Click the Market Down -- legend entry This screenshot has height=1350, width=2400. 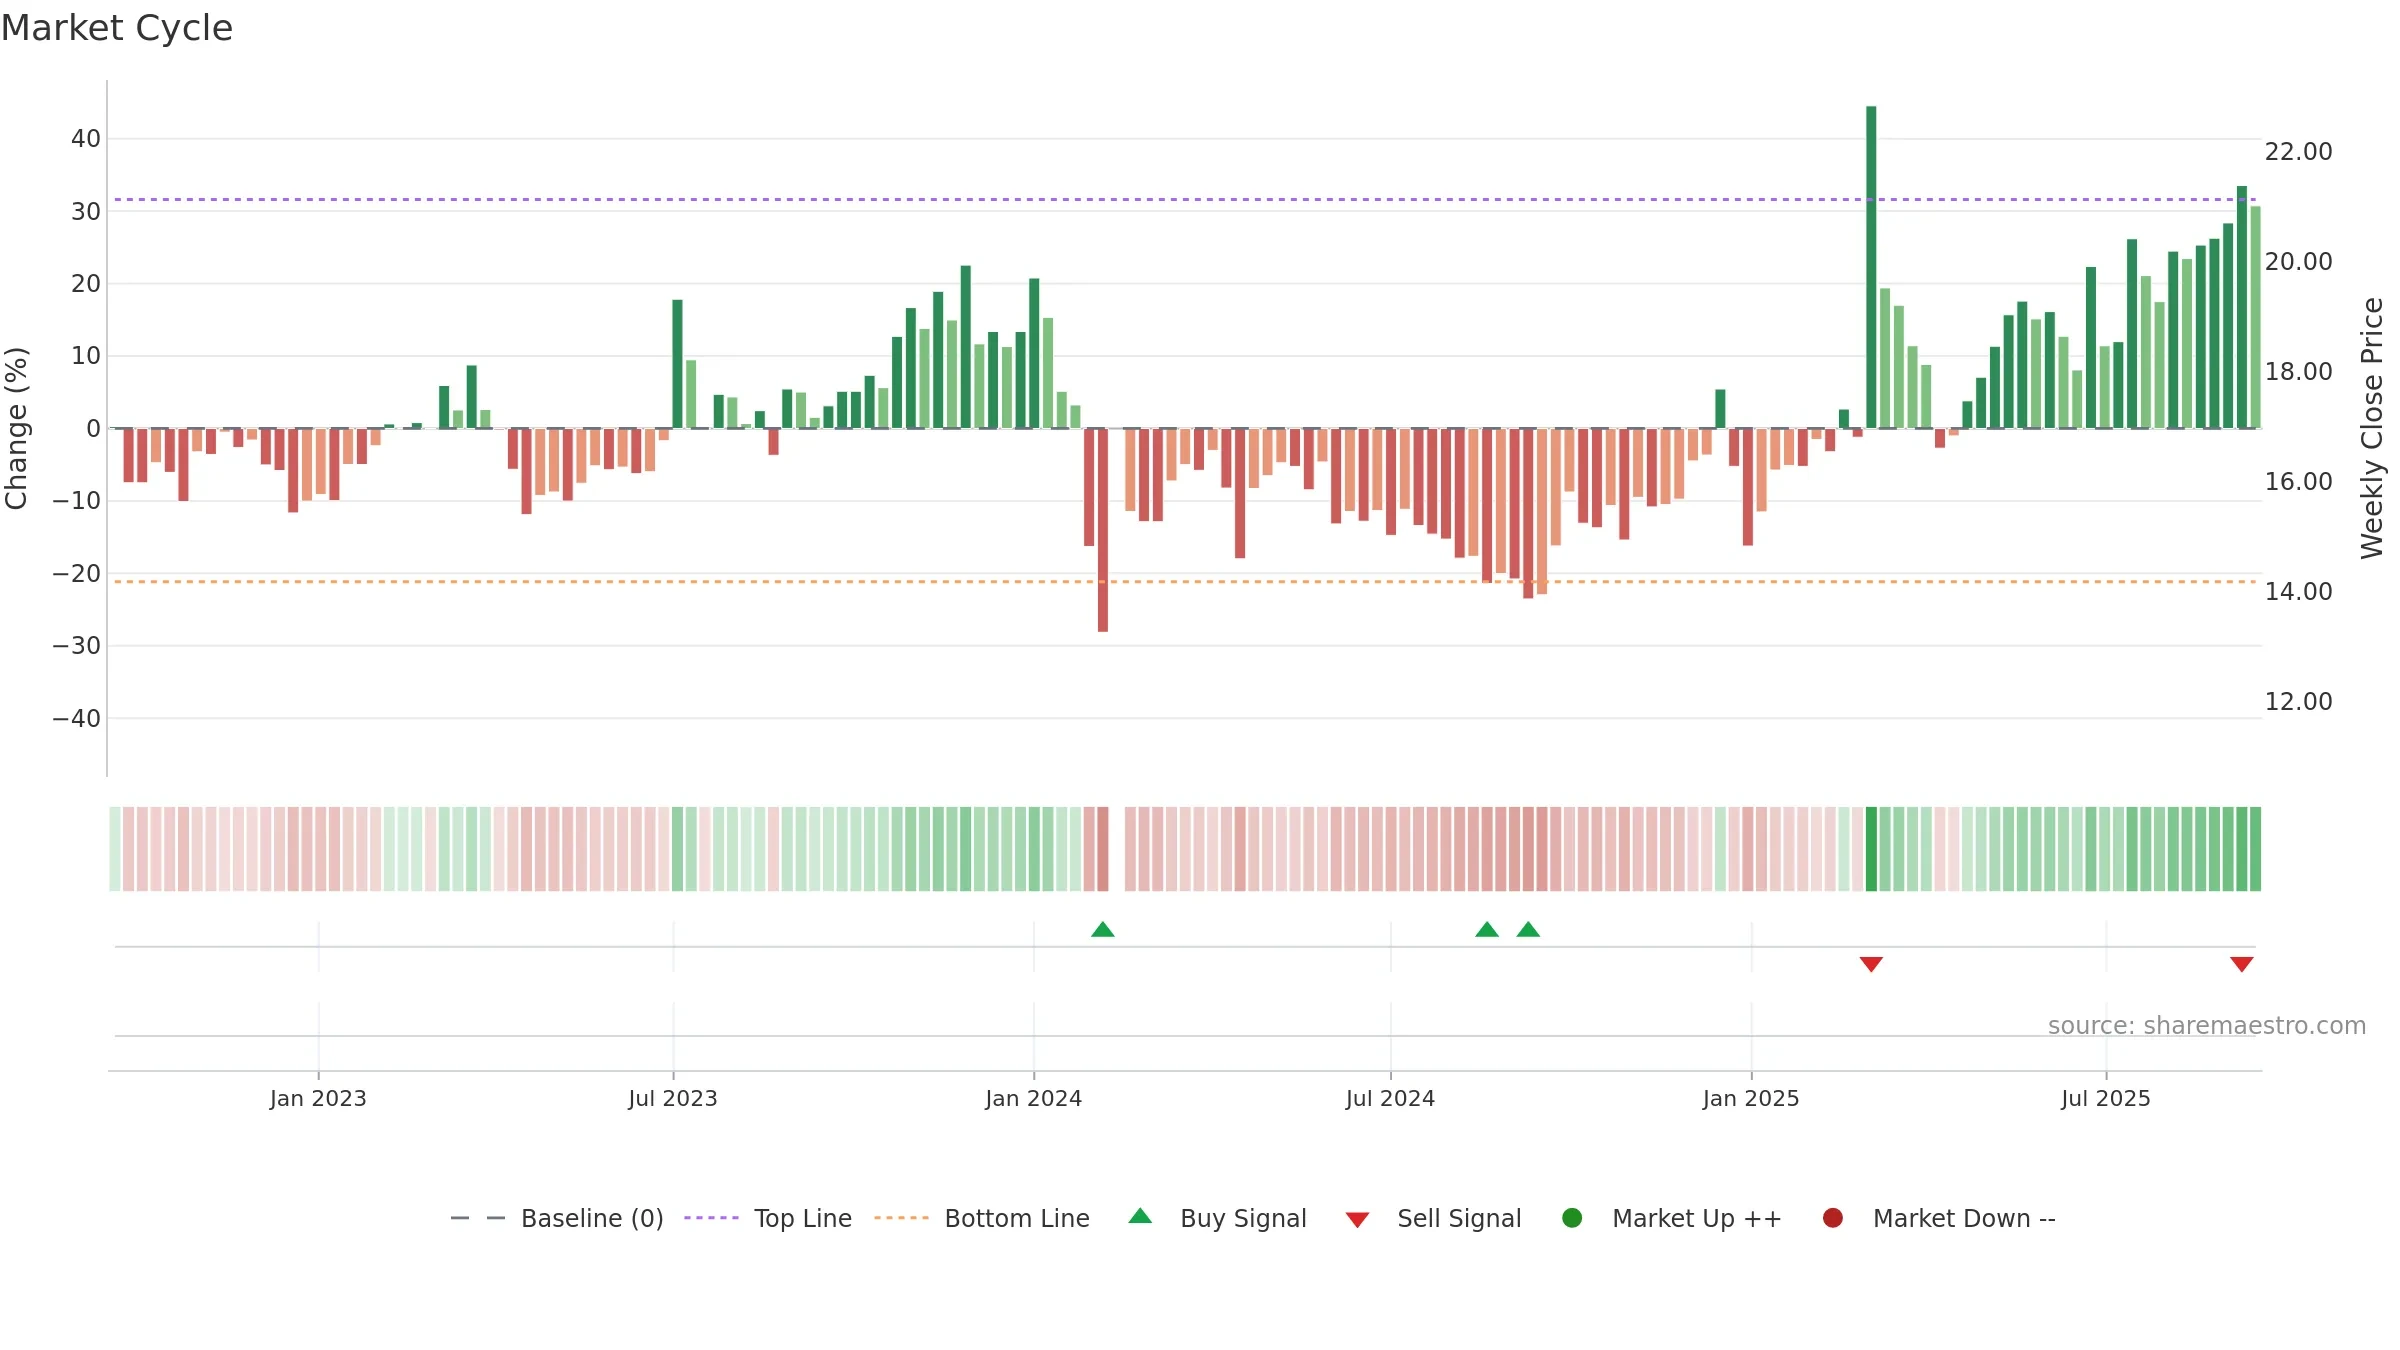point(1939,1218)
